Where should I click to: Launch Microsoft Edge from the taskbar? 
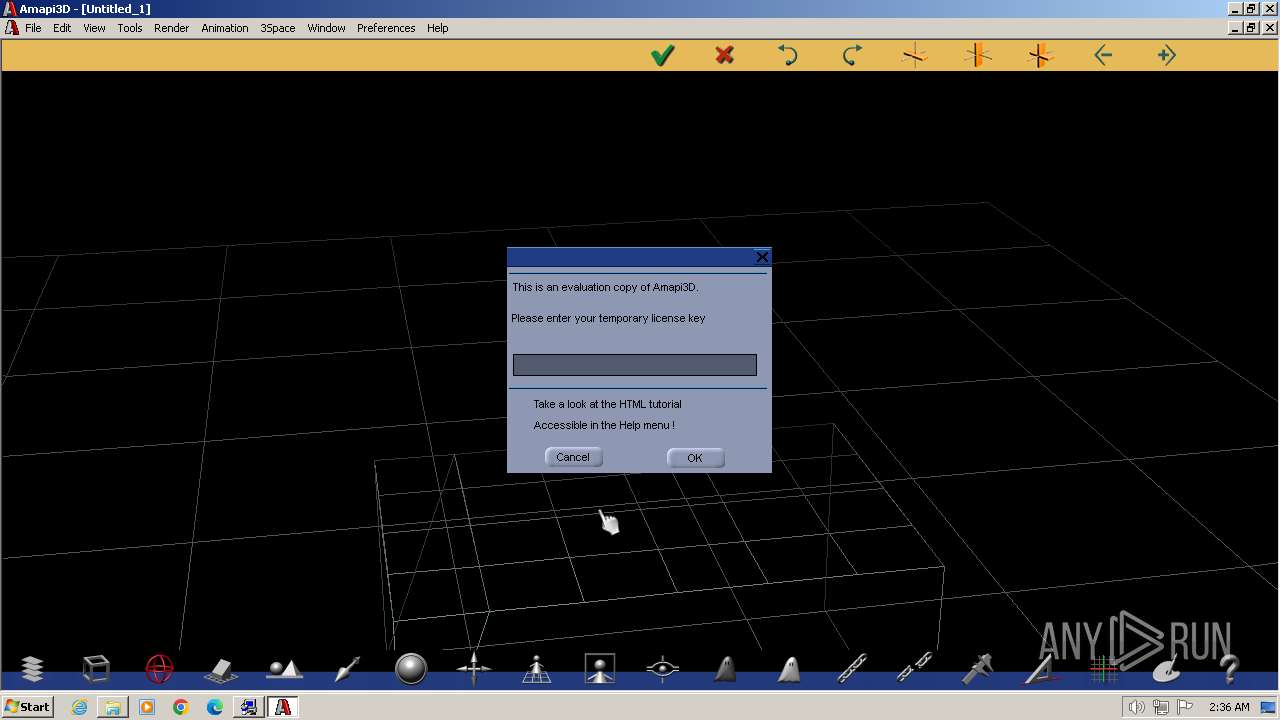[x=215, y=707]
